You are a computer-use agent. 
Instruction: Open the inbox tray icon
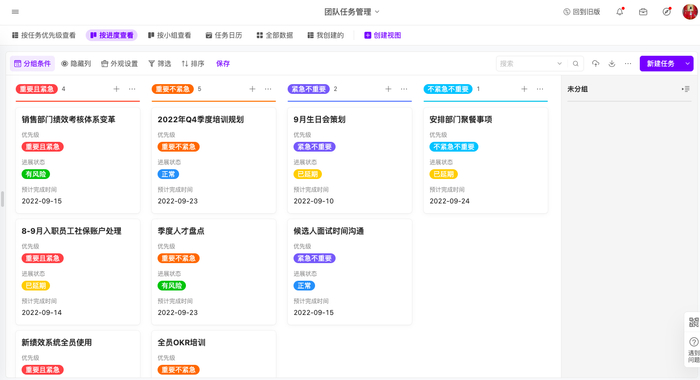click(643, 12)
